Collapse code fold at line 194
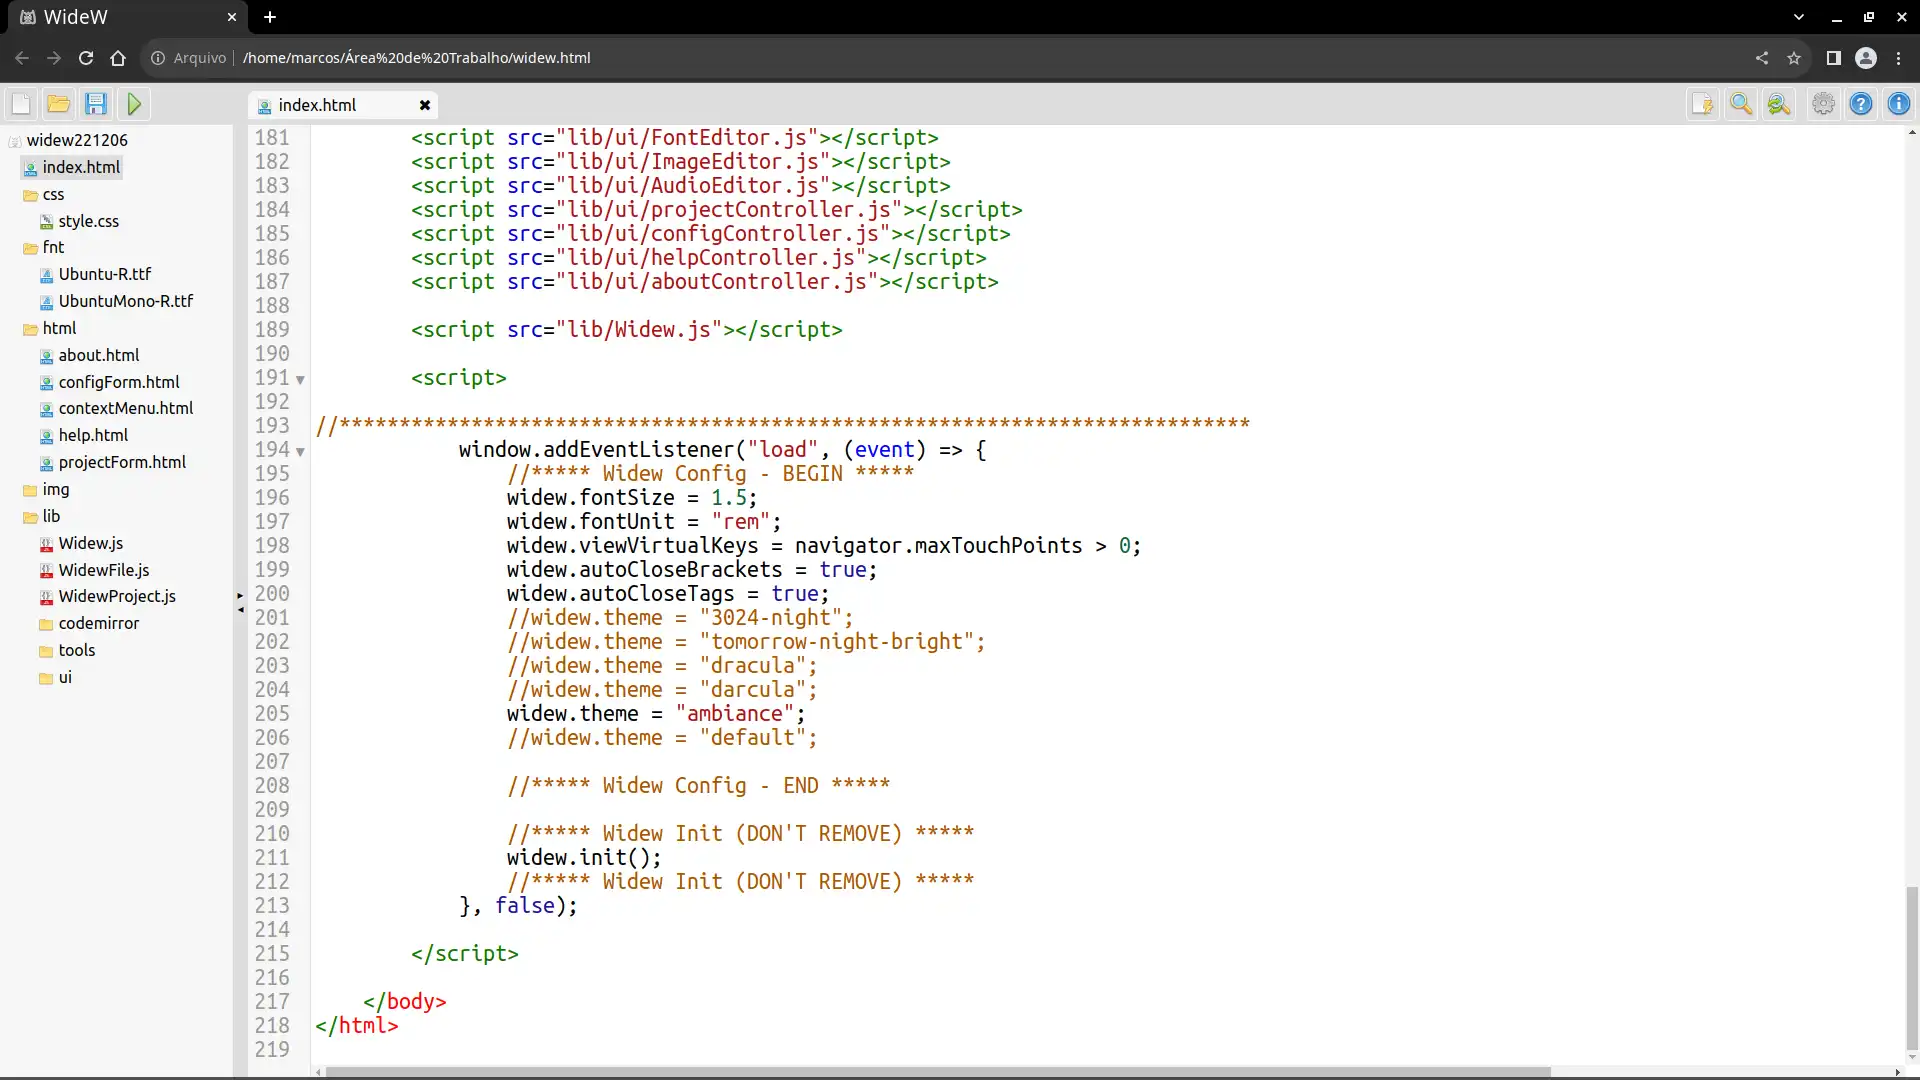This screenshot has width=1920, height=1080. [300, 452]
